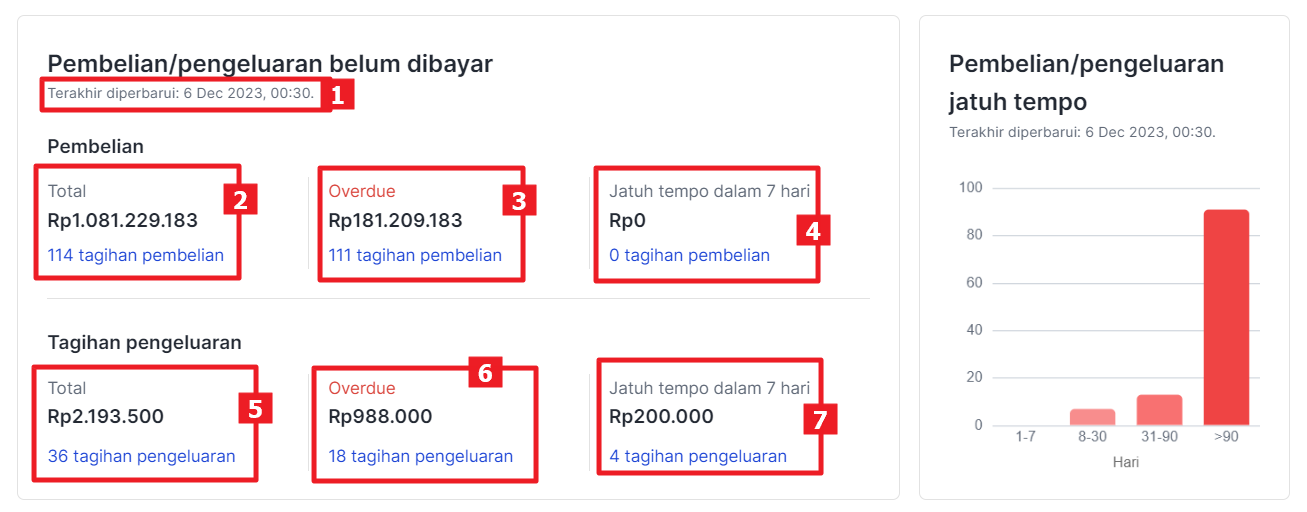Image resolution: width=1307 pixels, height=512 pixels.
Task: Click the 31-90 days chart bar
Action: pyautogui.click(x=1159, y=410)
